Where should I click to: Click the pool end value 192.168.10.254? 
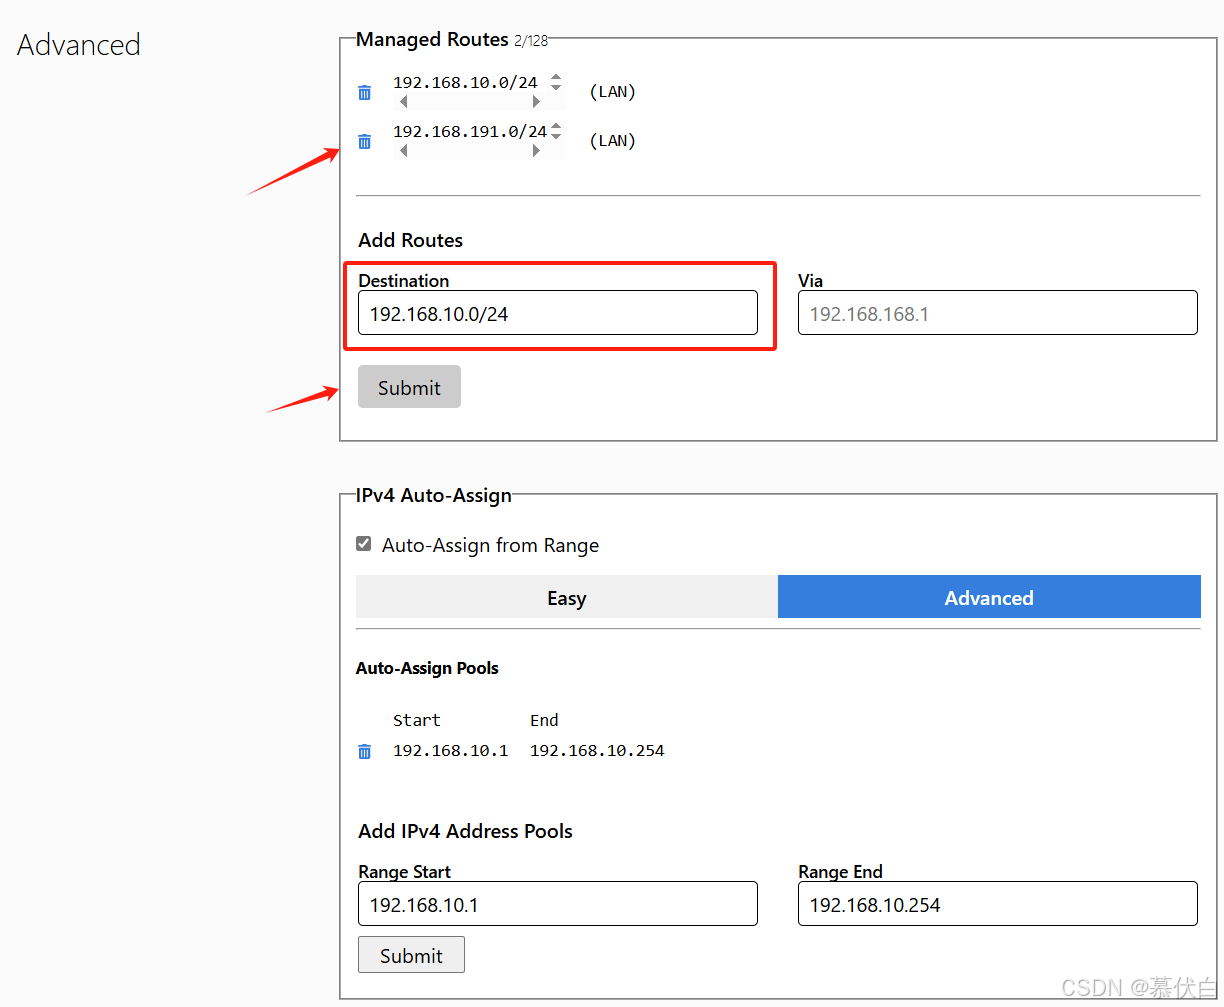(x=597, y=751)
